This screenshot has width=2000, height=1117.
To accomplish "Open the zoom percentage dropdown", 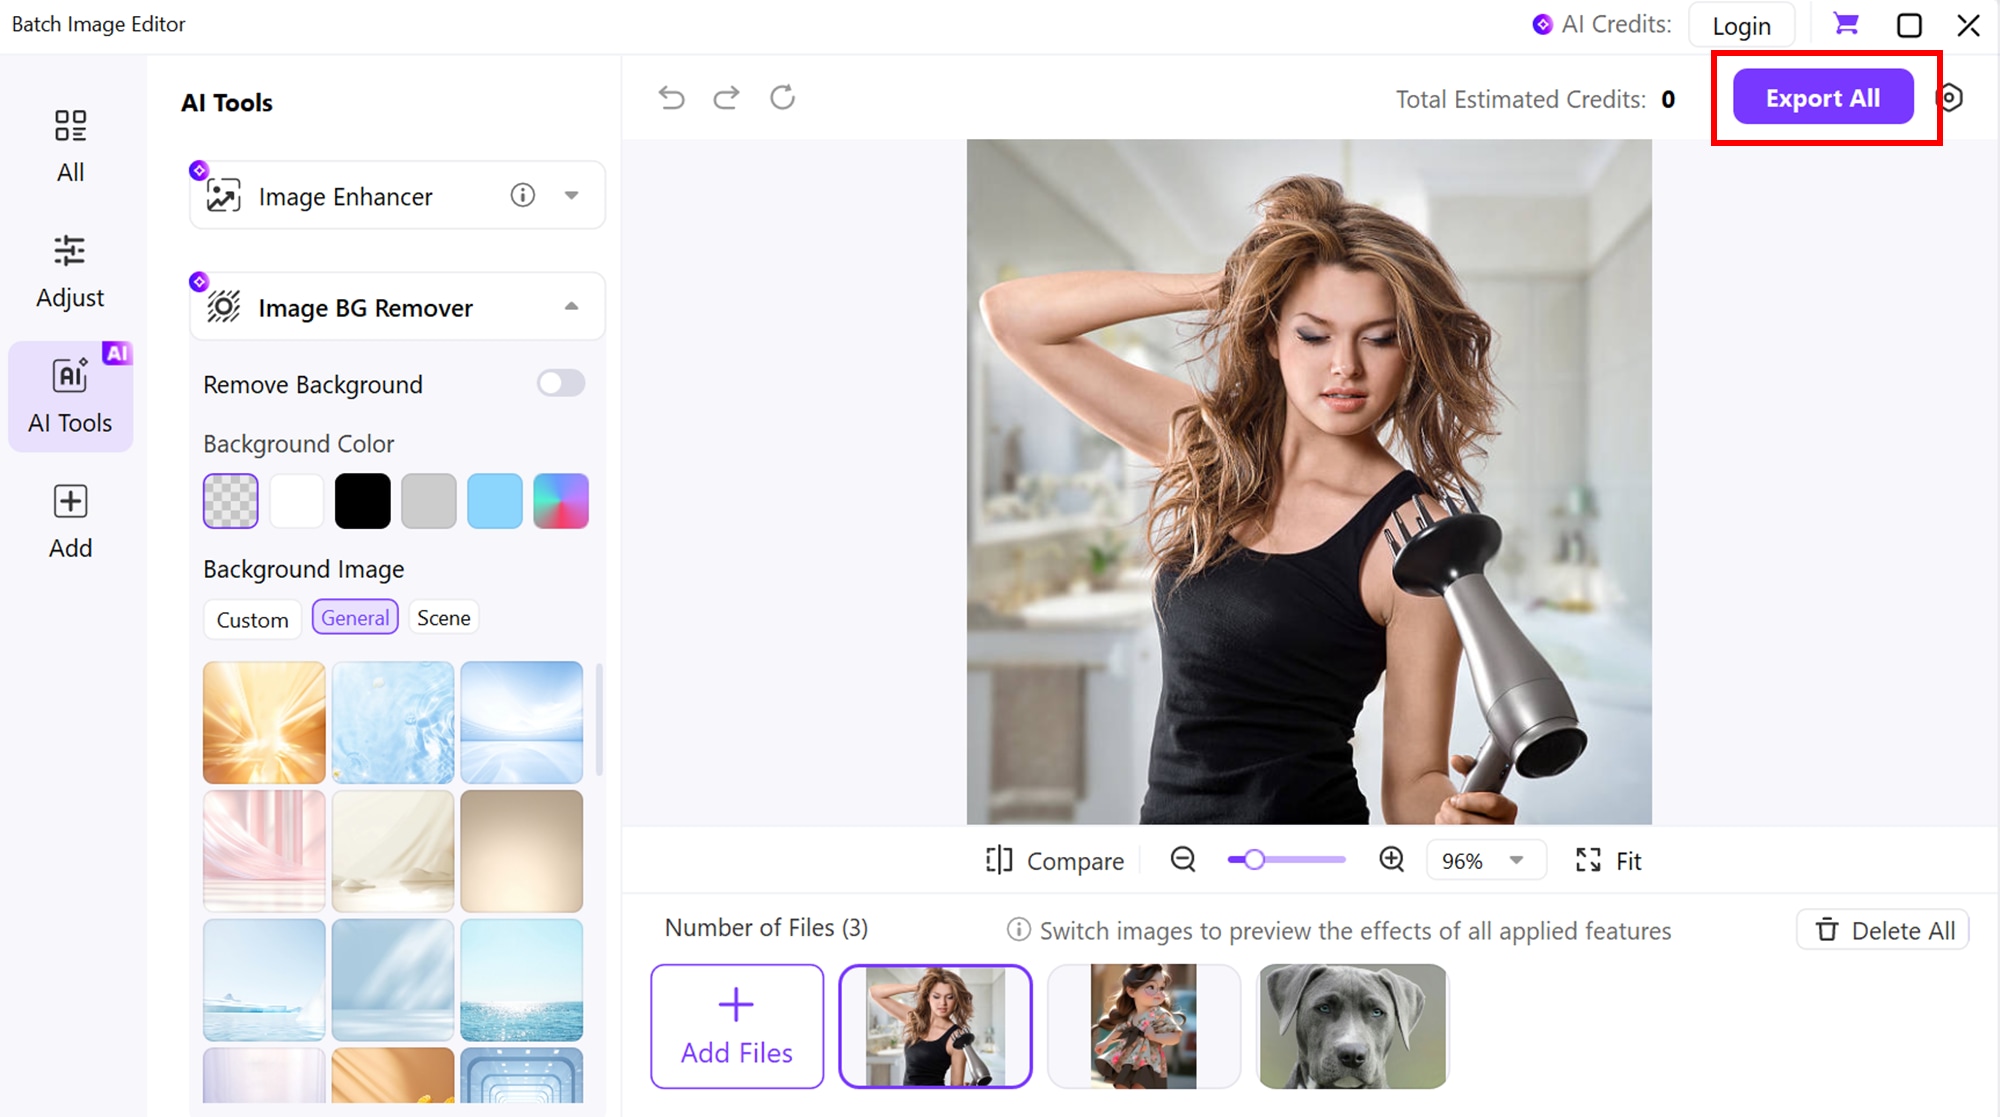I will point(1485,859).
